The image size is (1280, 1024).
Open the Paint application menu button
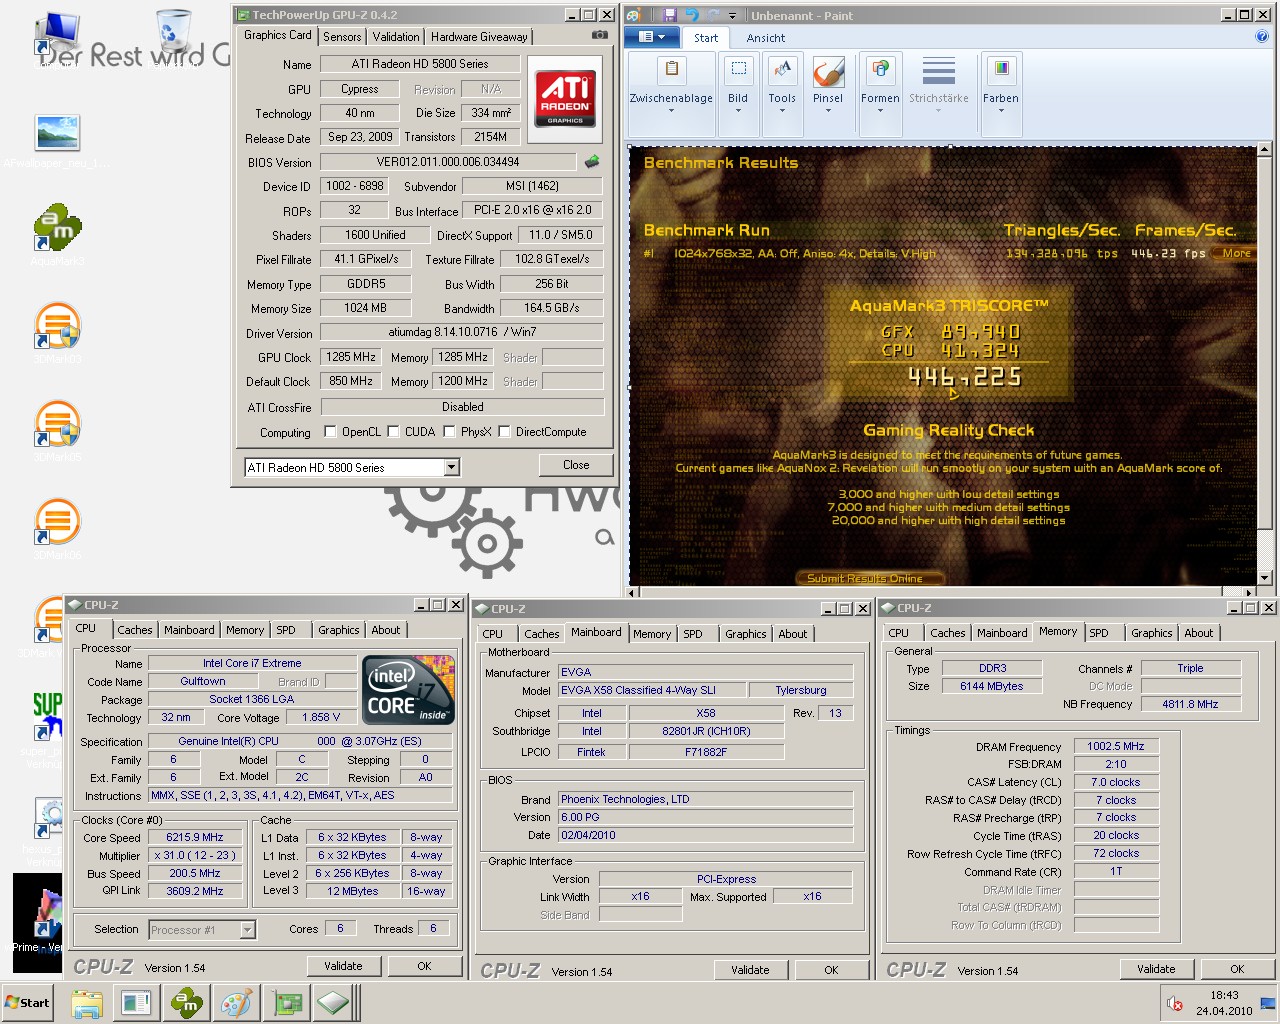pos(651,37)
